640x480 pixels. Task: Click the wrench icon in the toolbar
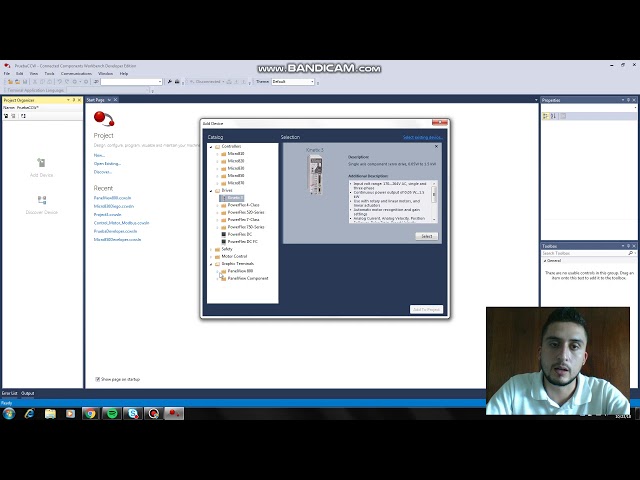point(169,82)
